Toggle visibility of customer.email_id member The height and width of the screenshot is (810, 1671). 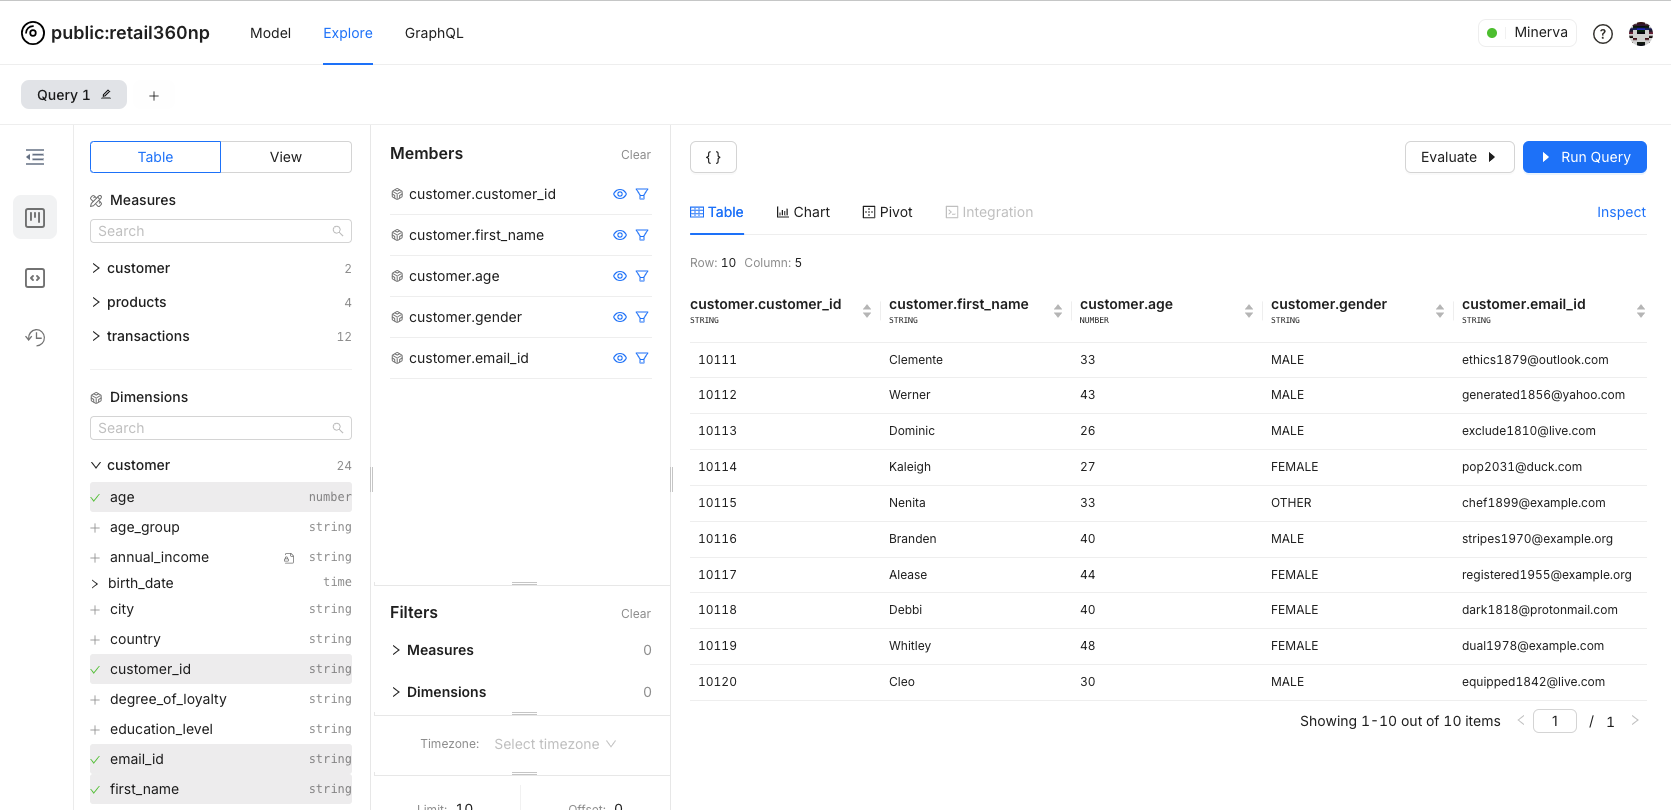pyautogui.click(x=620, y=358)
